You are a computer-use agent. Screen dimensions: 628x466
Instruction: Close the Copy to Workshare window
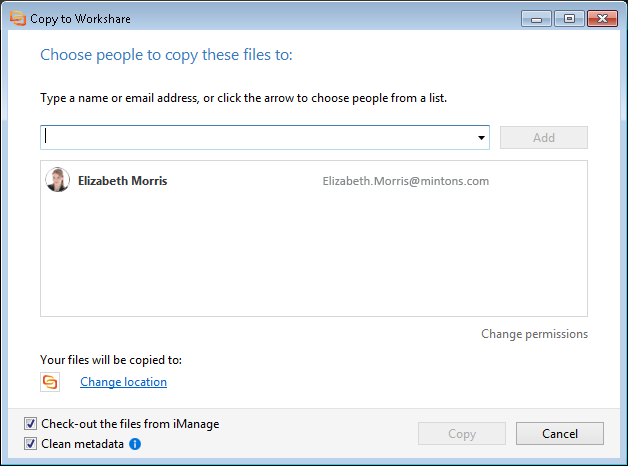[x=602, y=19]
